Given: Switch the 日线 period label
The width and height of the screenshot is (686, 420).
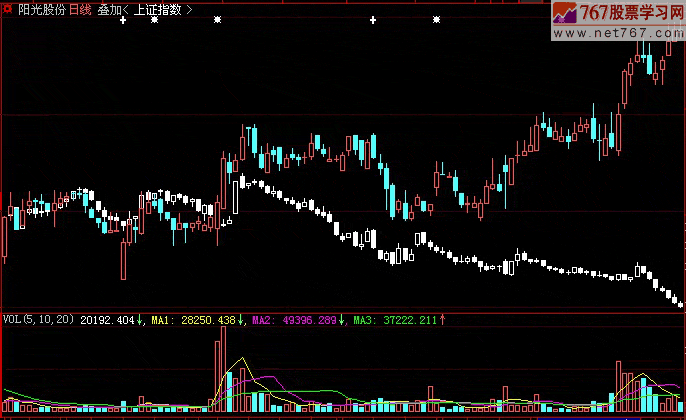Looking at the screenshot, I should (x=80, y=8).
